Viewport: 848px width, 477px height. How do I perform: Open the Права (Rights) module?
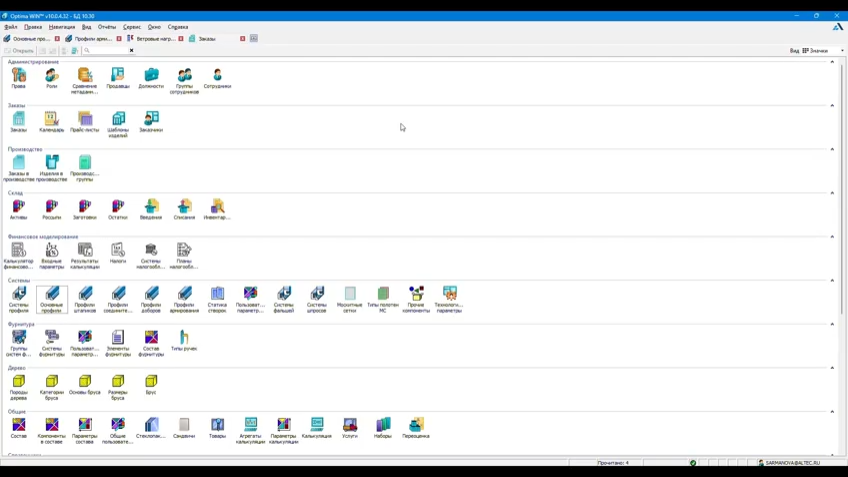click(x=18, y=78)
